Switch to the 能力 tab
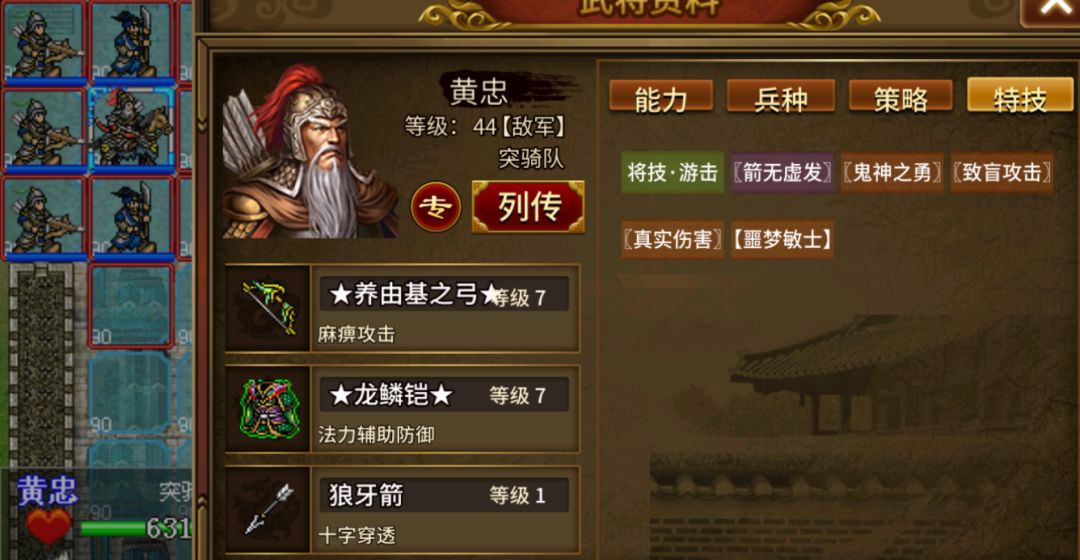The width and height of the screenshot is (1080, 560). click(x=661, y=97)
